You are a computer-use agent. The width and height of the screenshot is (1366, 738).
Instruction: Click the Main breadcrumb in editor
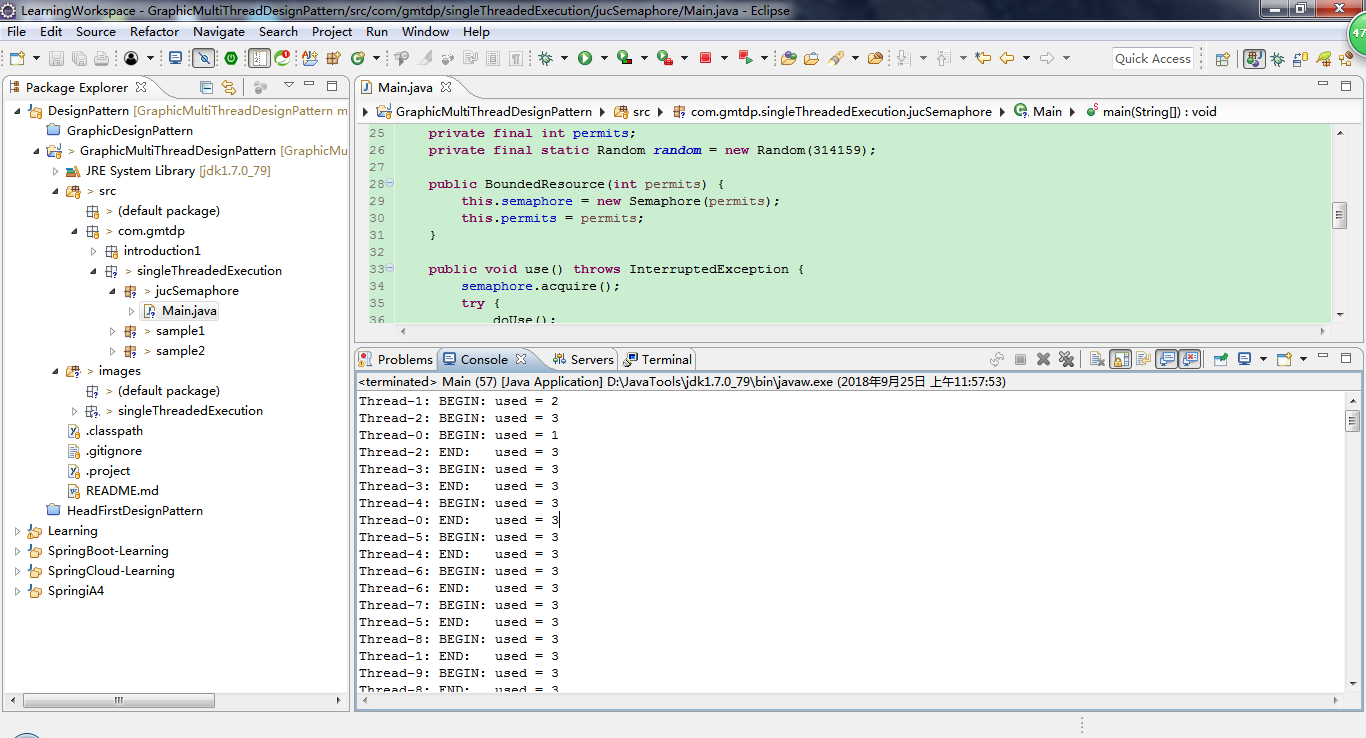pos(1047,111)
